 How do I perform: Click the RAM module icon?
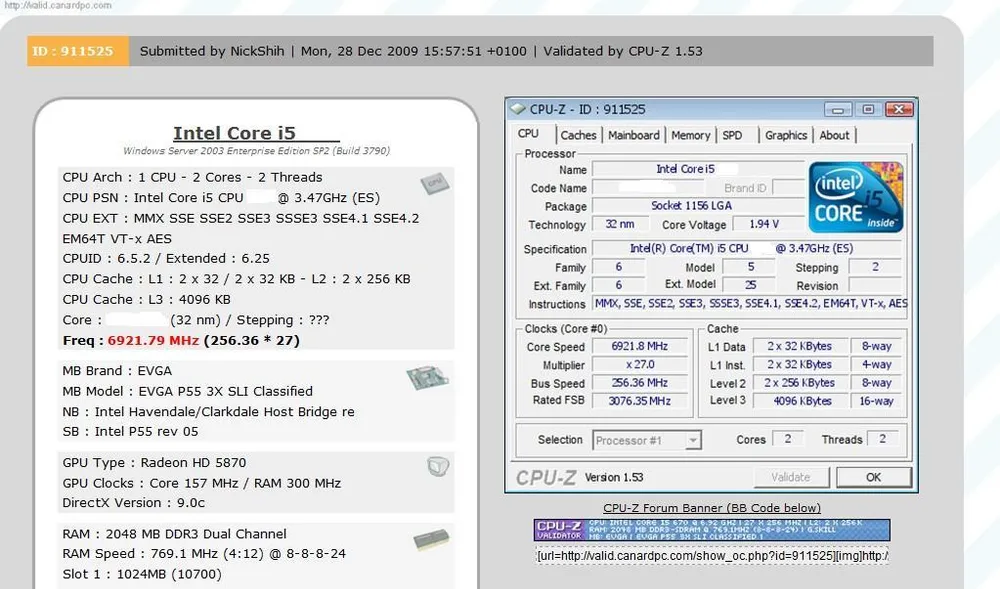[430, 539]
